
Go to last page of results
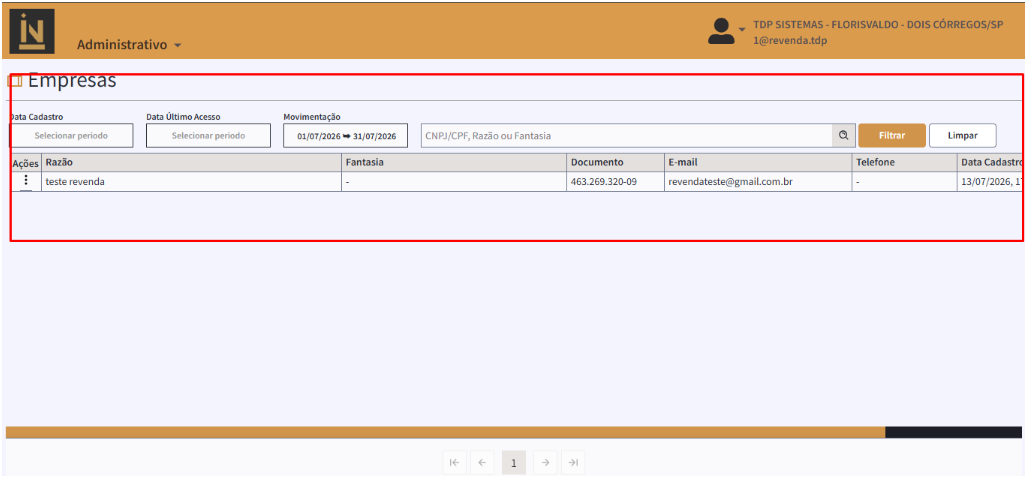point(573,462)
